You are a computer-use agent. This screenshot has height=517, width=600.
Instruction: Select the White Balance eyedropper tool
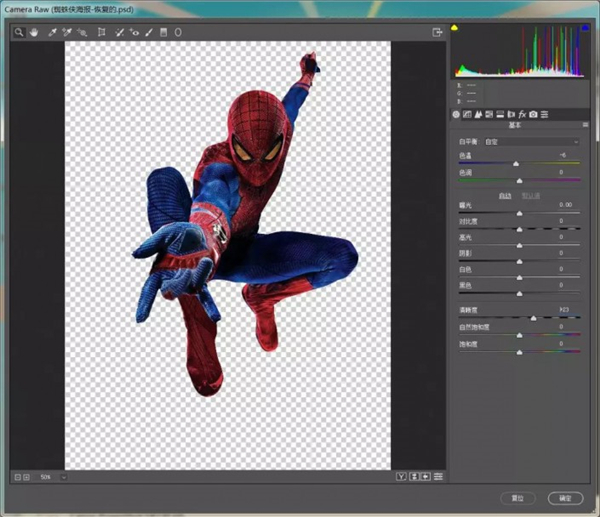[x=52, y=32]
